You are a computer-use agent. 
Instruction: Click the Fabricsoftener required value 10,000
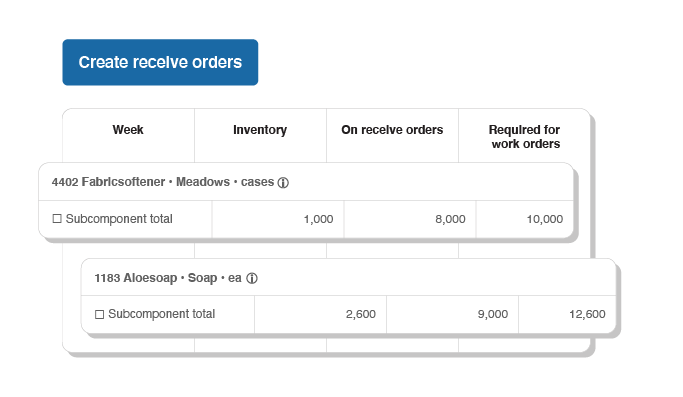click(x=545, y=219)
